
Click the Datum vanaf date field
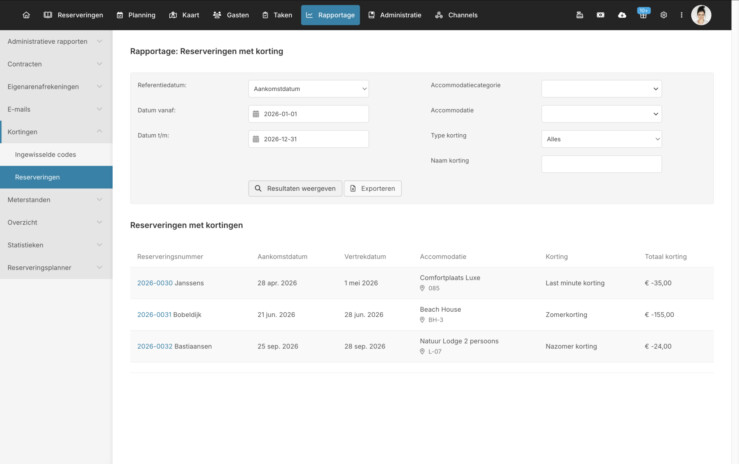(308, 114)
